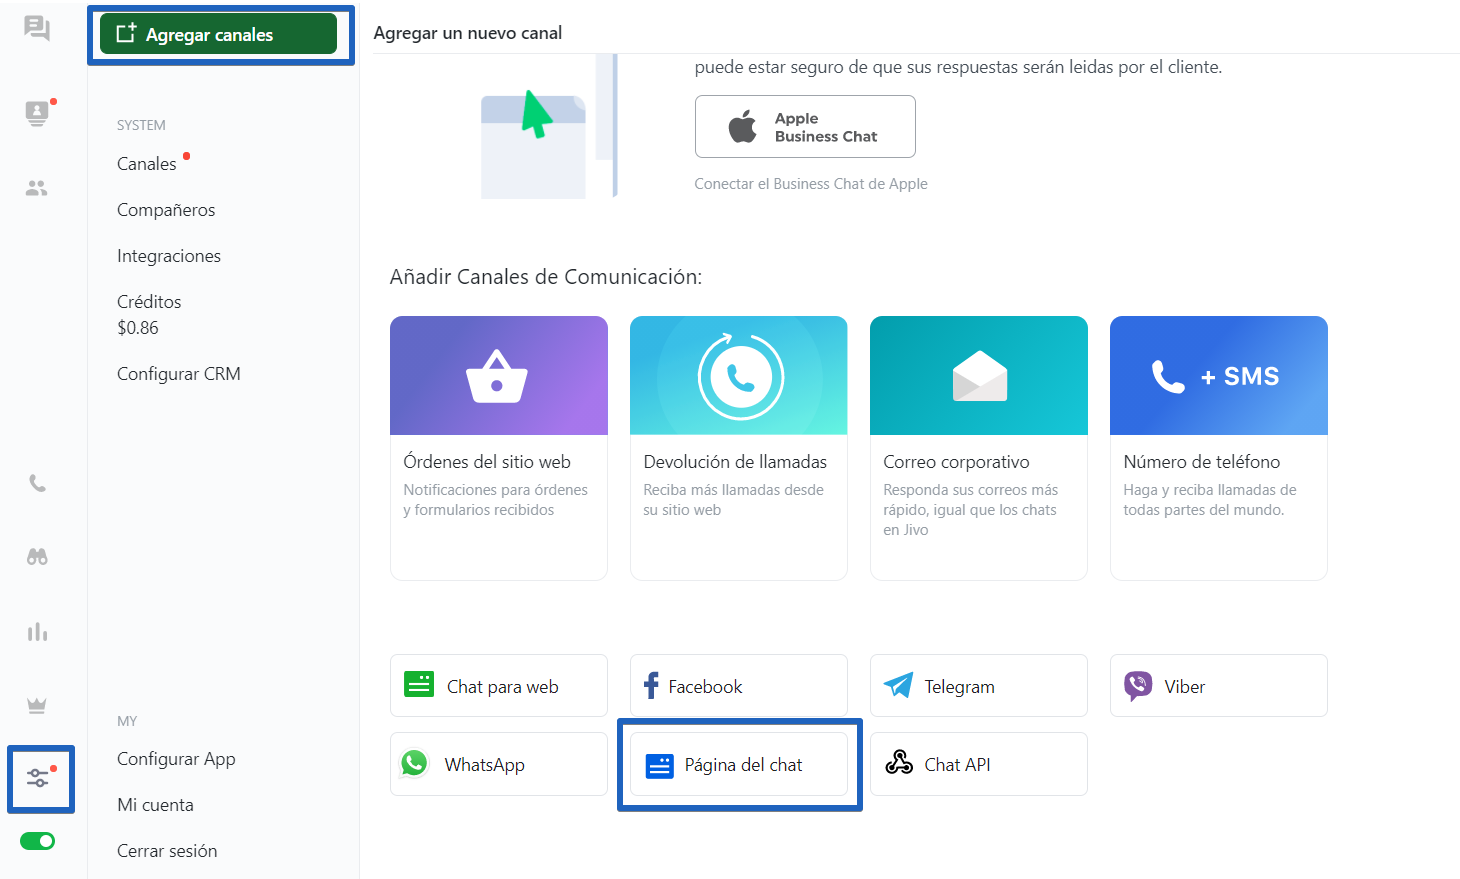The height and width of the screenshot is (879, 1460).
Task: Select Compañeros menu item
Action: click(166, 210)
